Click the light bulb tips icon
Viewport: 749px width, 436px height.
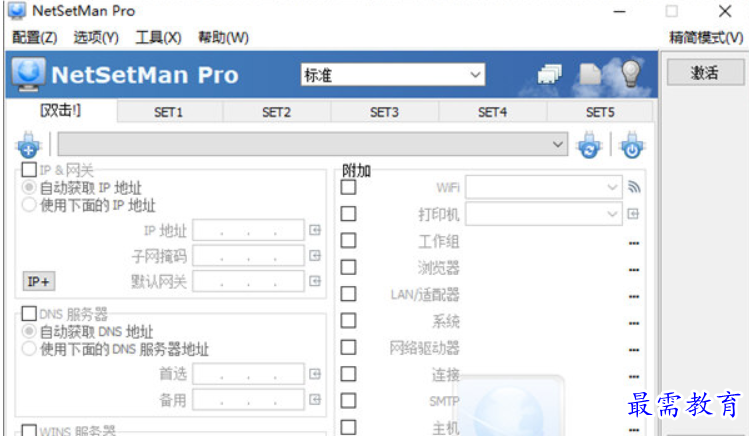tap(631, 74)
